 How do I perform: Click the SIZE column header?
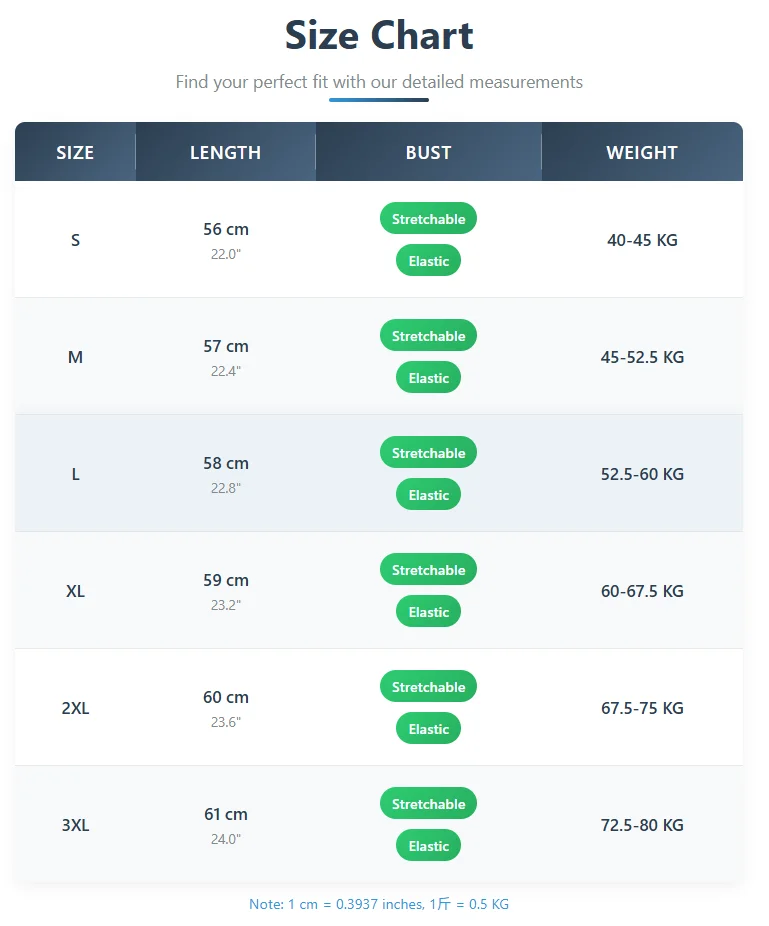click(75, 153)
